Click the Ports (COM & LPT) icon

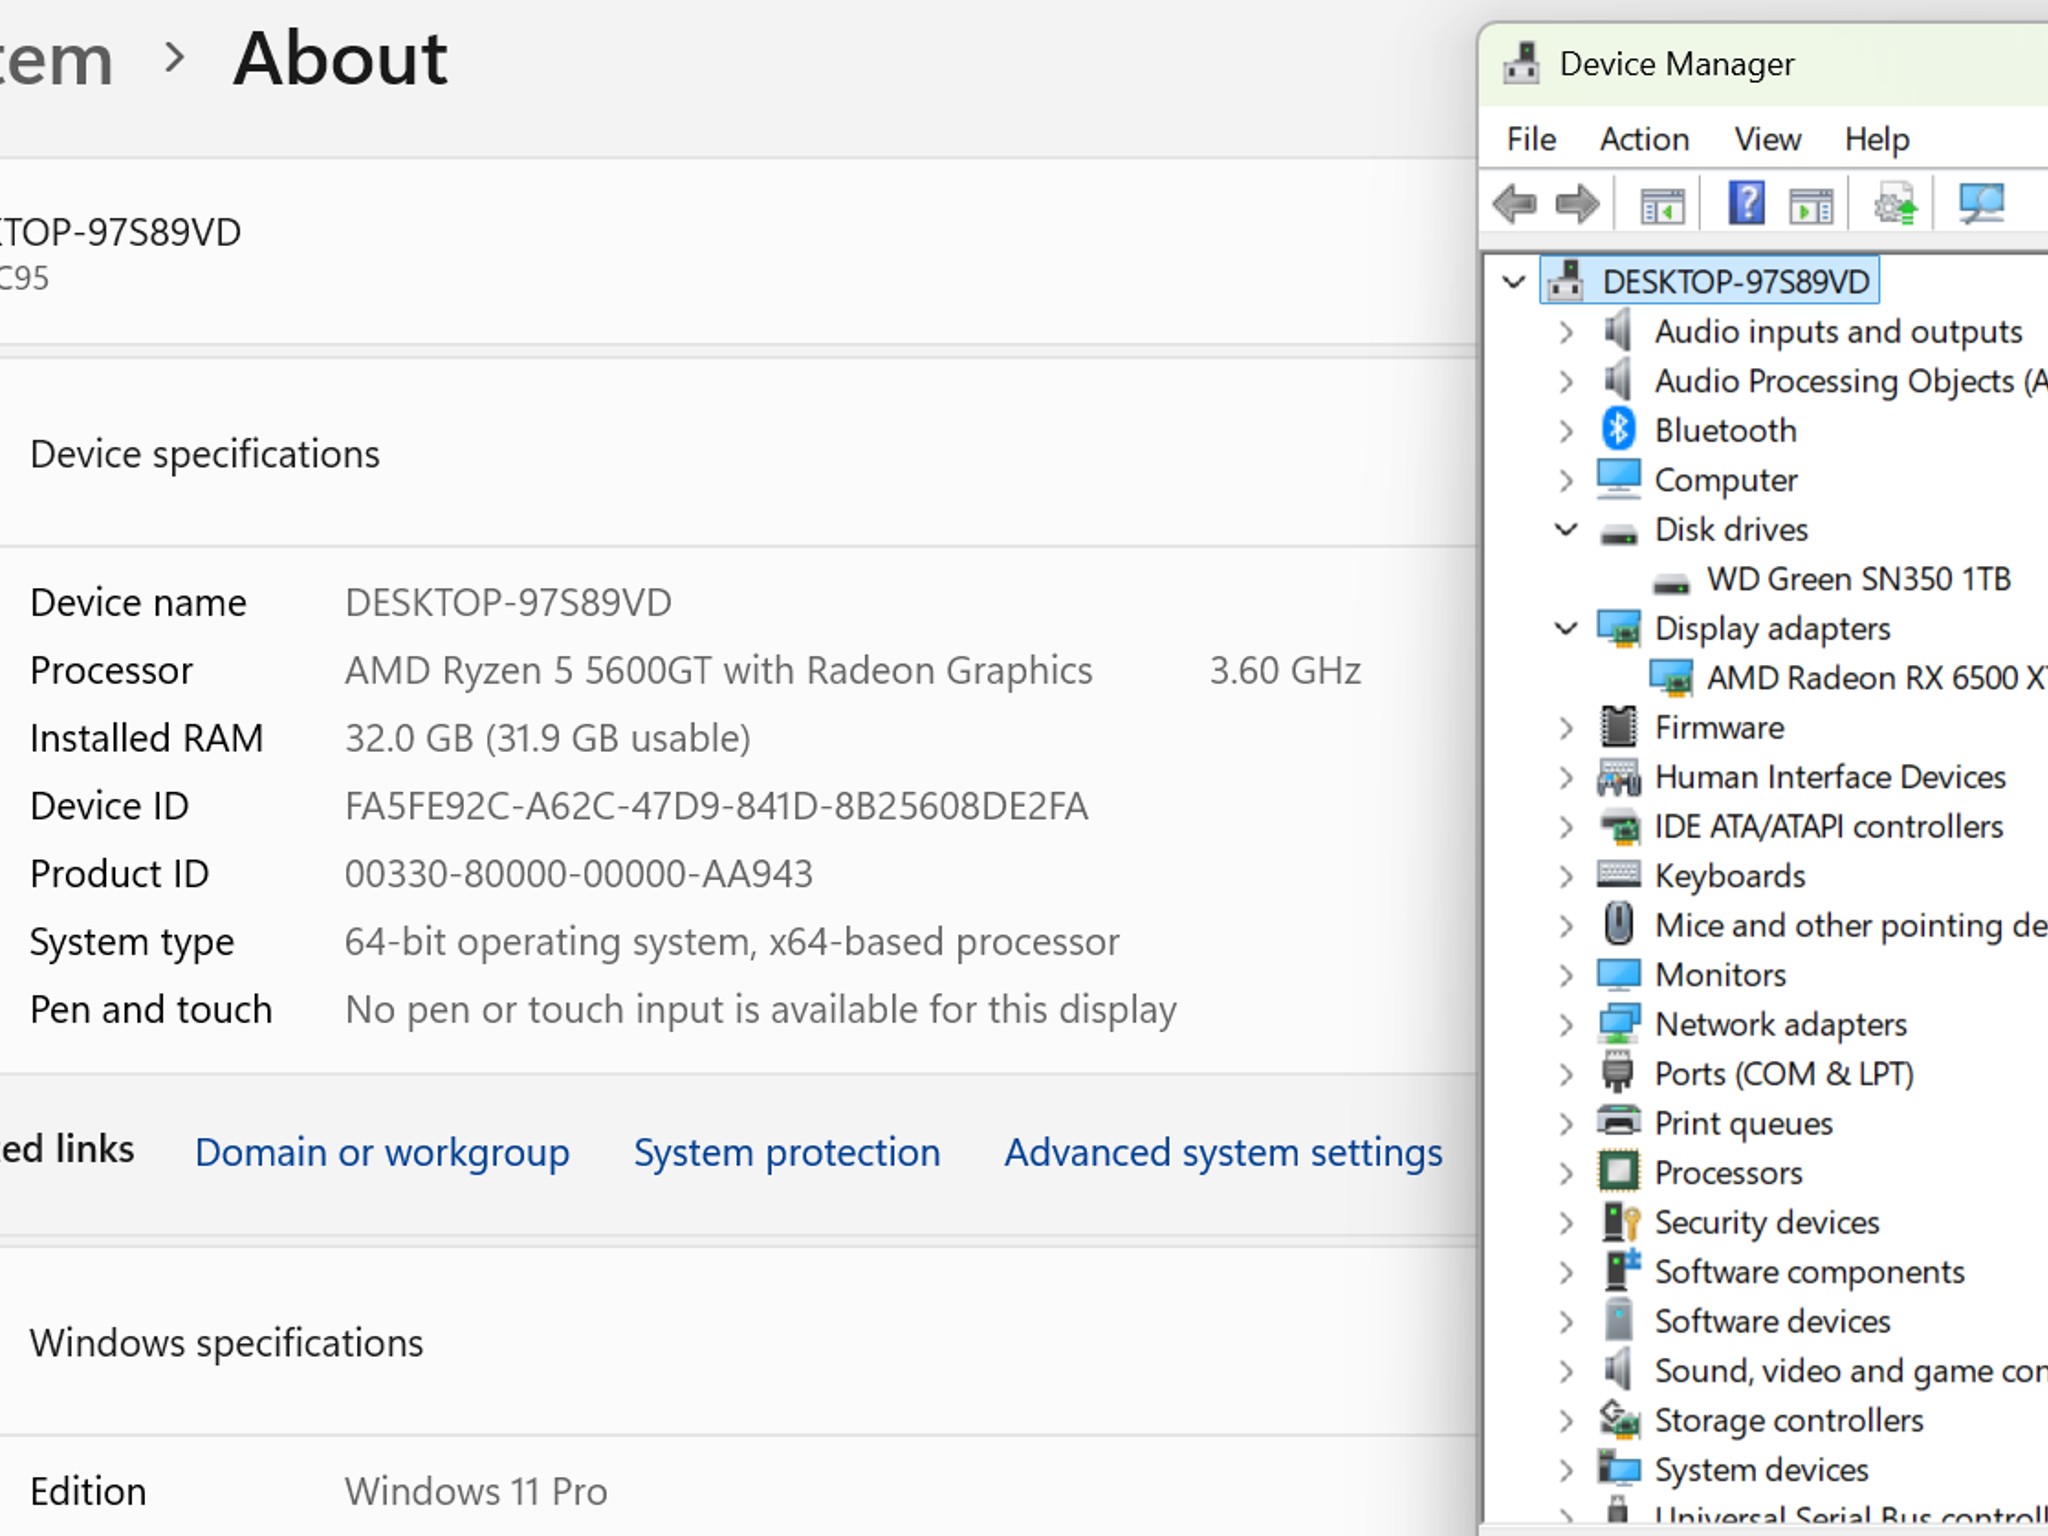(1618, 1072)
